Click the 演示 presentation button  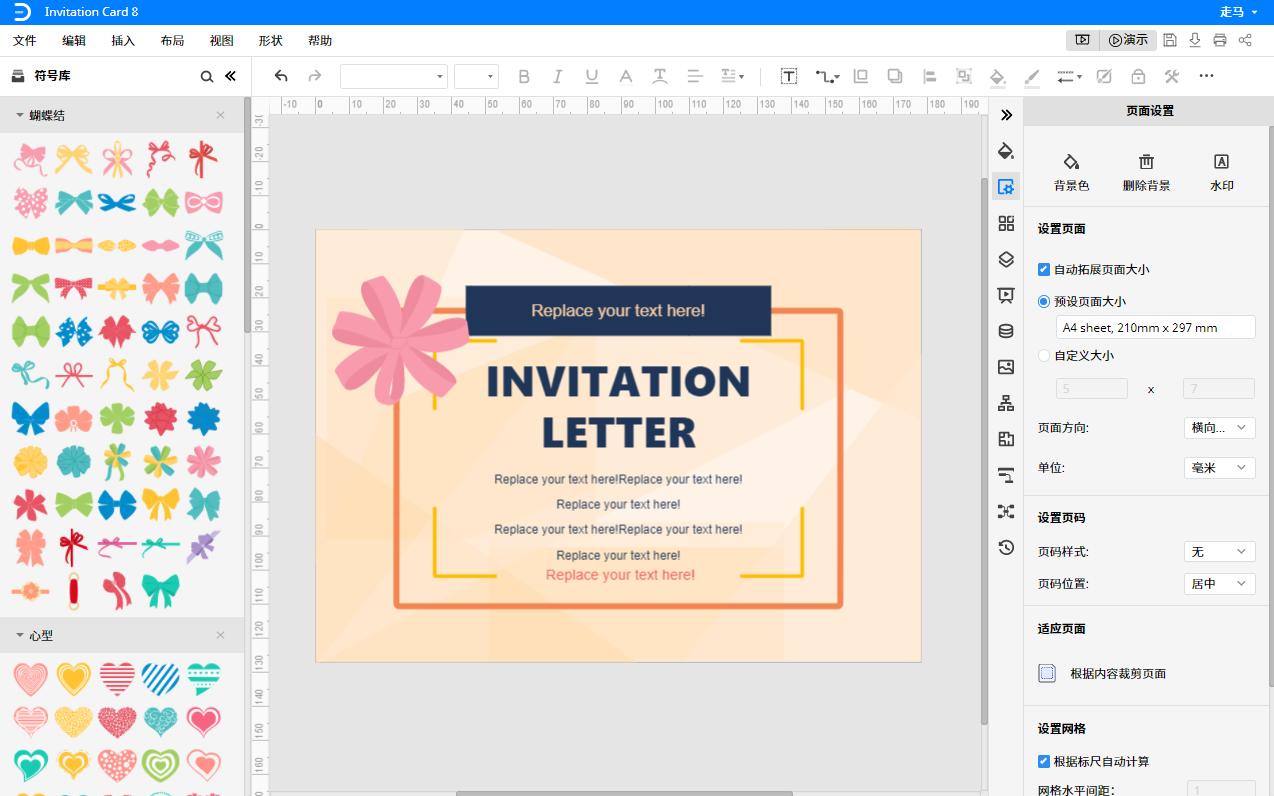click(x=1128, y=40)
